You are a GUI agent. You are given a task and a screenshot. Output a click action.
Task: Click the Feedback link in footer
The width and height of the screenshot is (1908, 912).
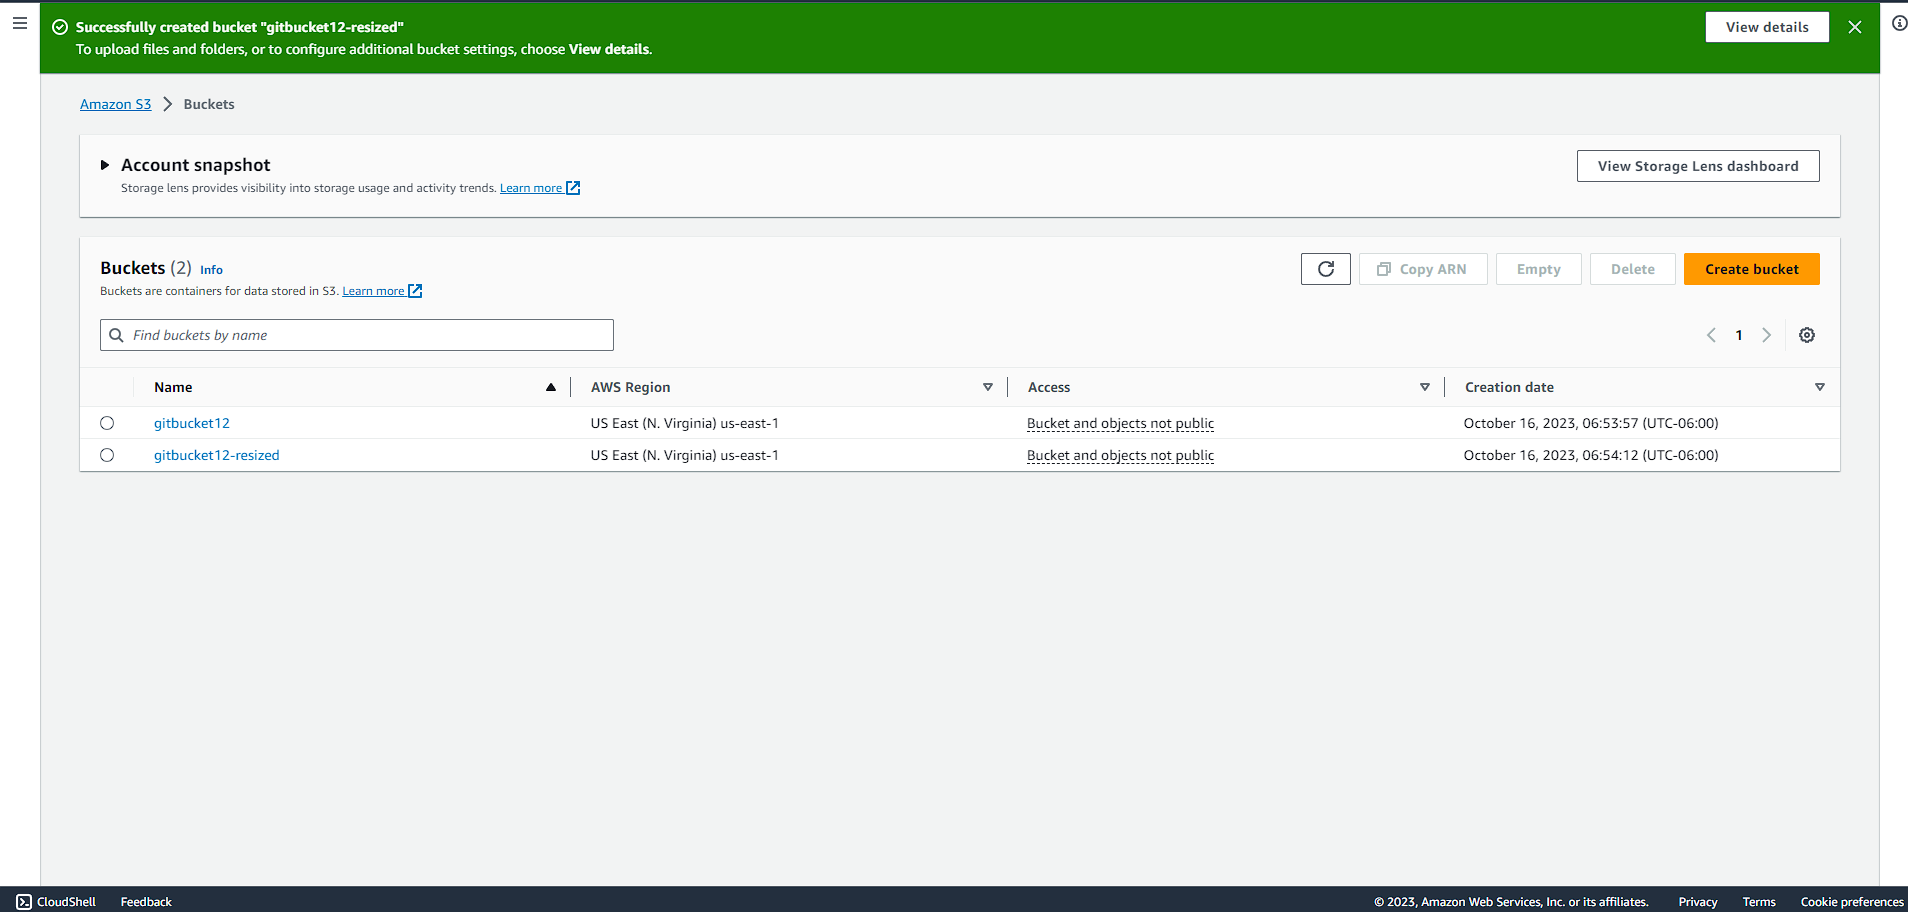146,902
